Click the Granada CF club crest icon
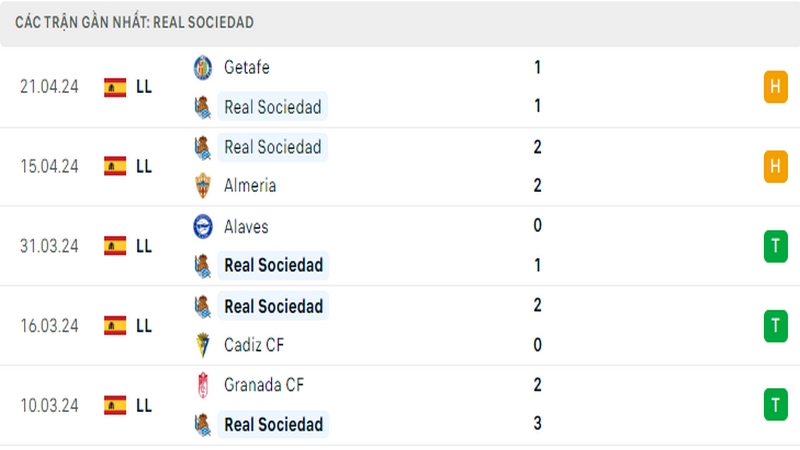 click(203, 385)
